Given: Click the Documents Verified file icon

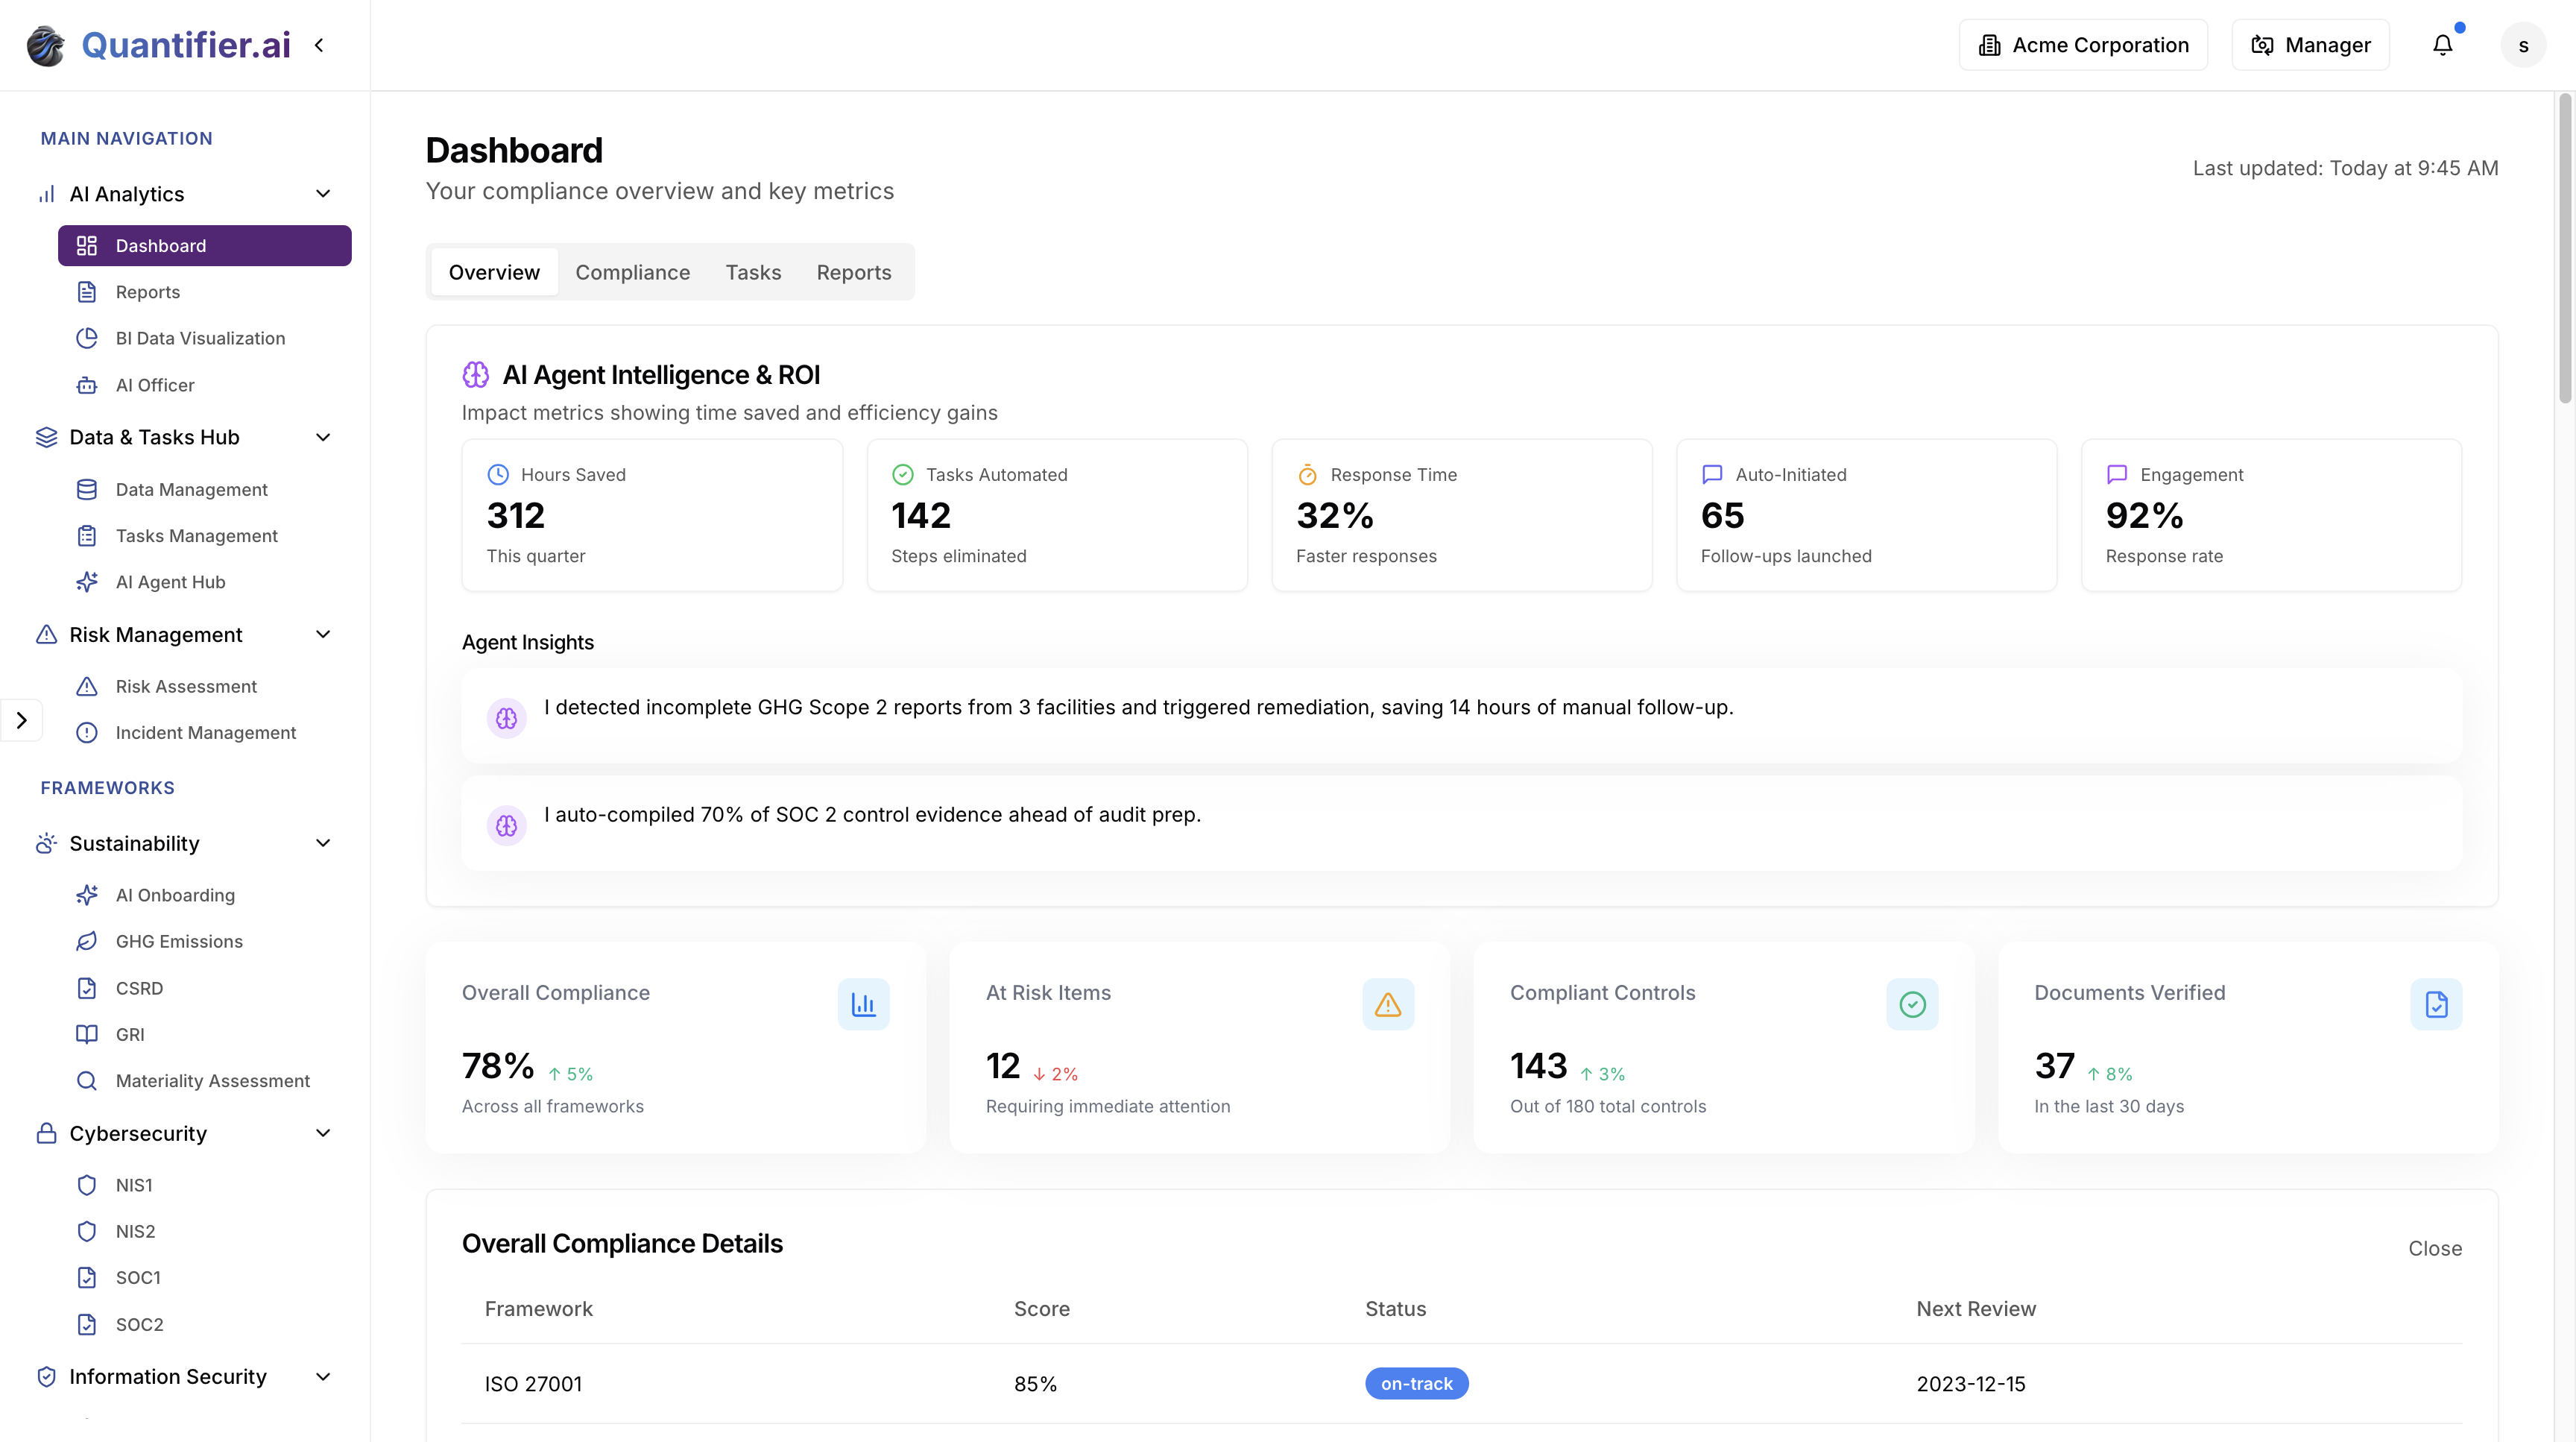Looking at the screenshot, I should (2436, 1004).
